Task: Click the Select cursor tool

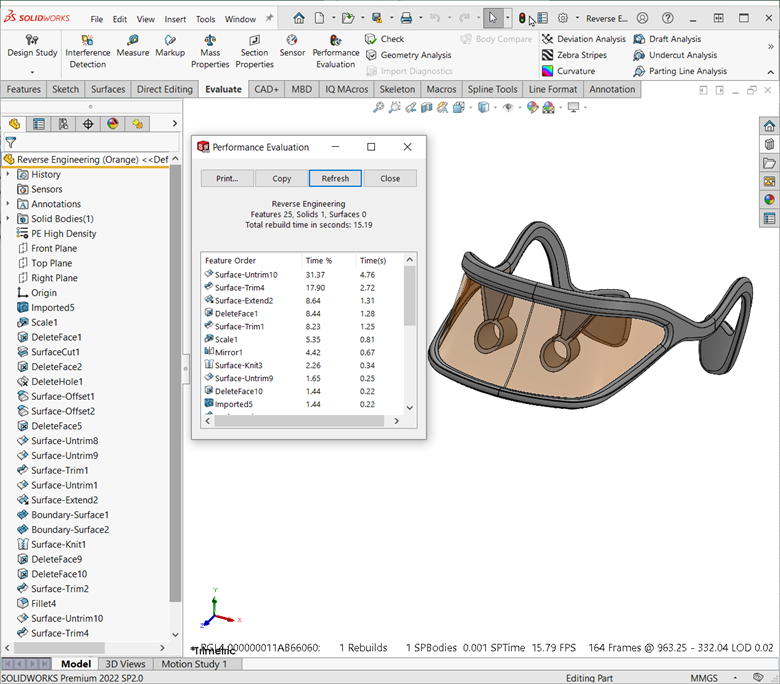Action: click(x=492, y=18)
